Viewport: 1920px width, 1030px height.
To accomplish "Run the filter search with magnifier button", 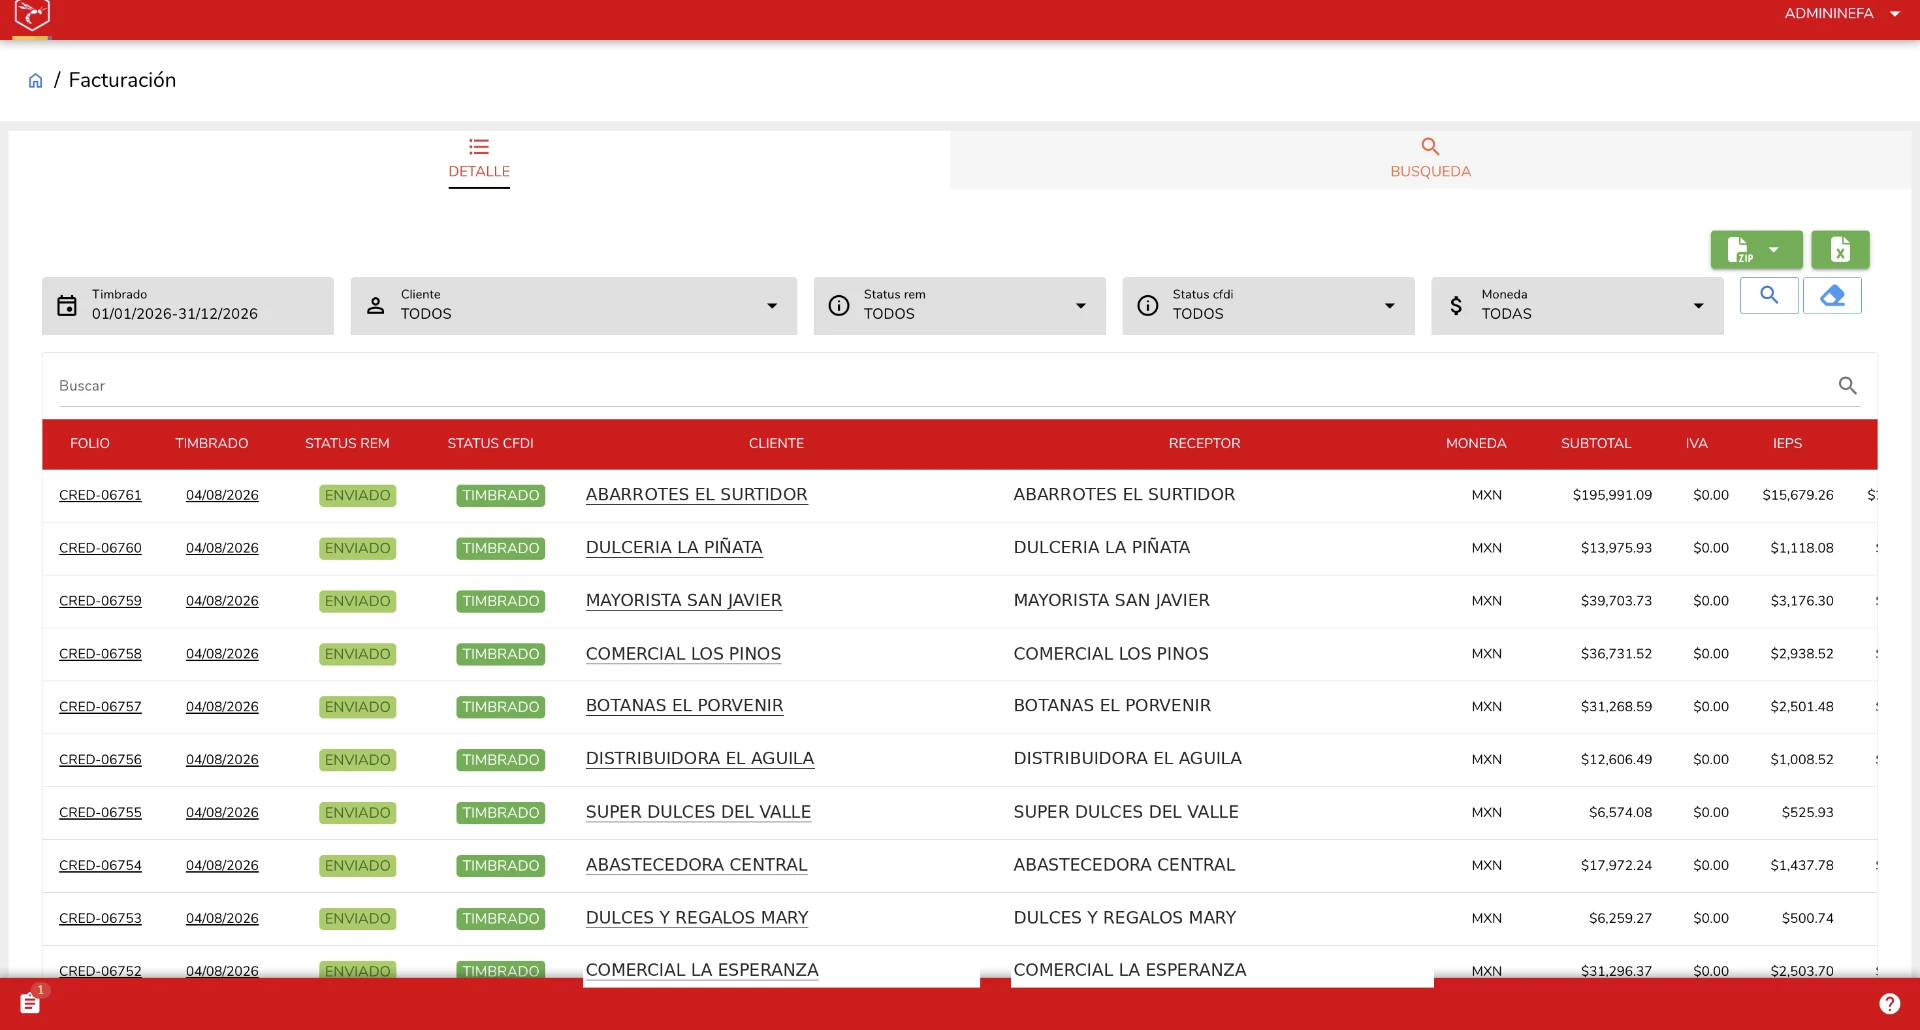I will point(1769,296).
